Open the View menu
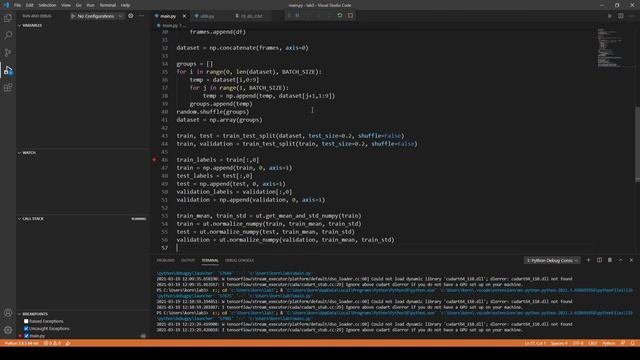This screenshot has height=360, width=640. [x=66, y=5]
